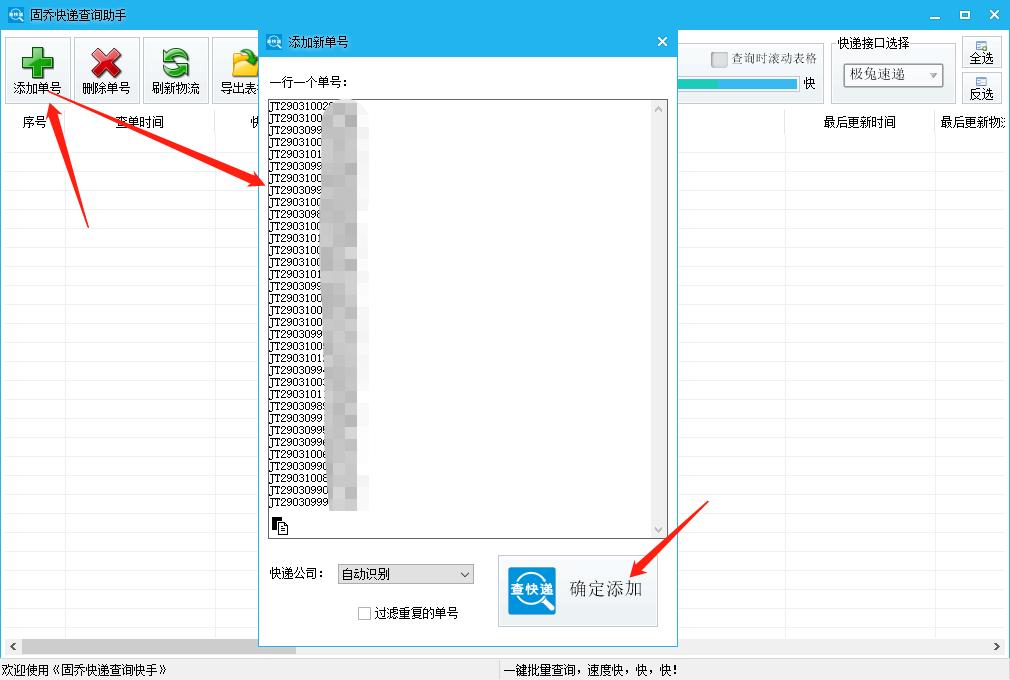
Task: Click the 快递接口选择 group label
Action: coord(873,43)
